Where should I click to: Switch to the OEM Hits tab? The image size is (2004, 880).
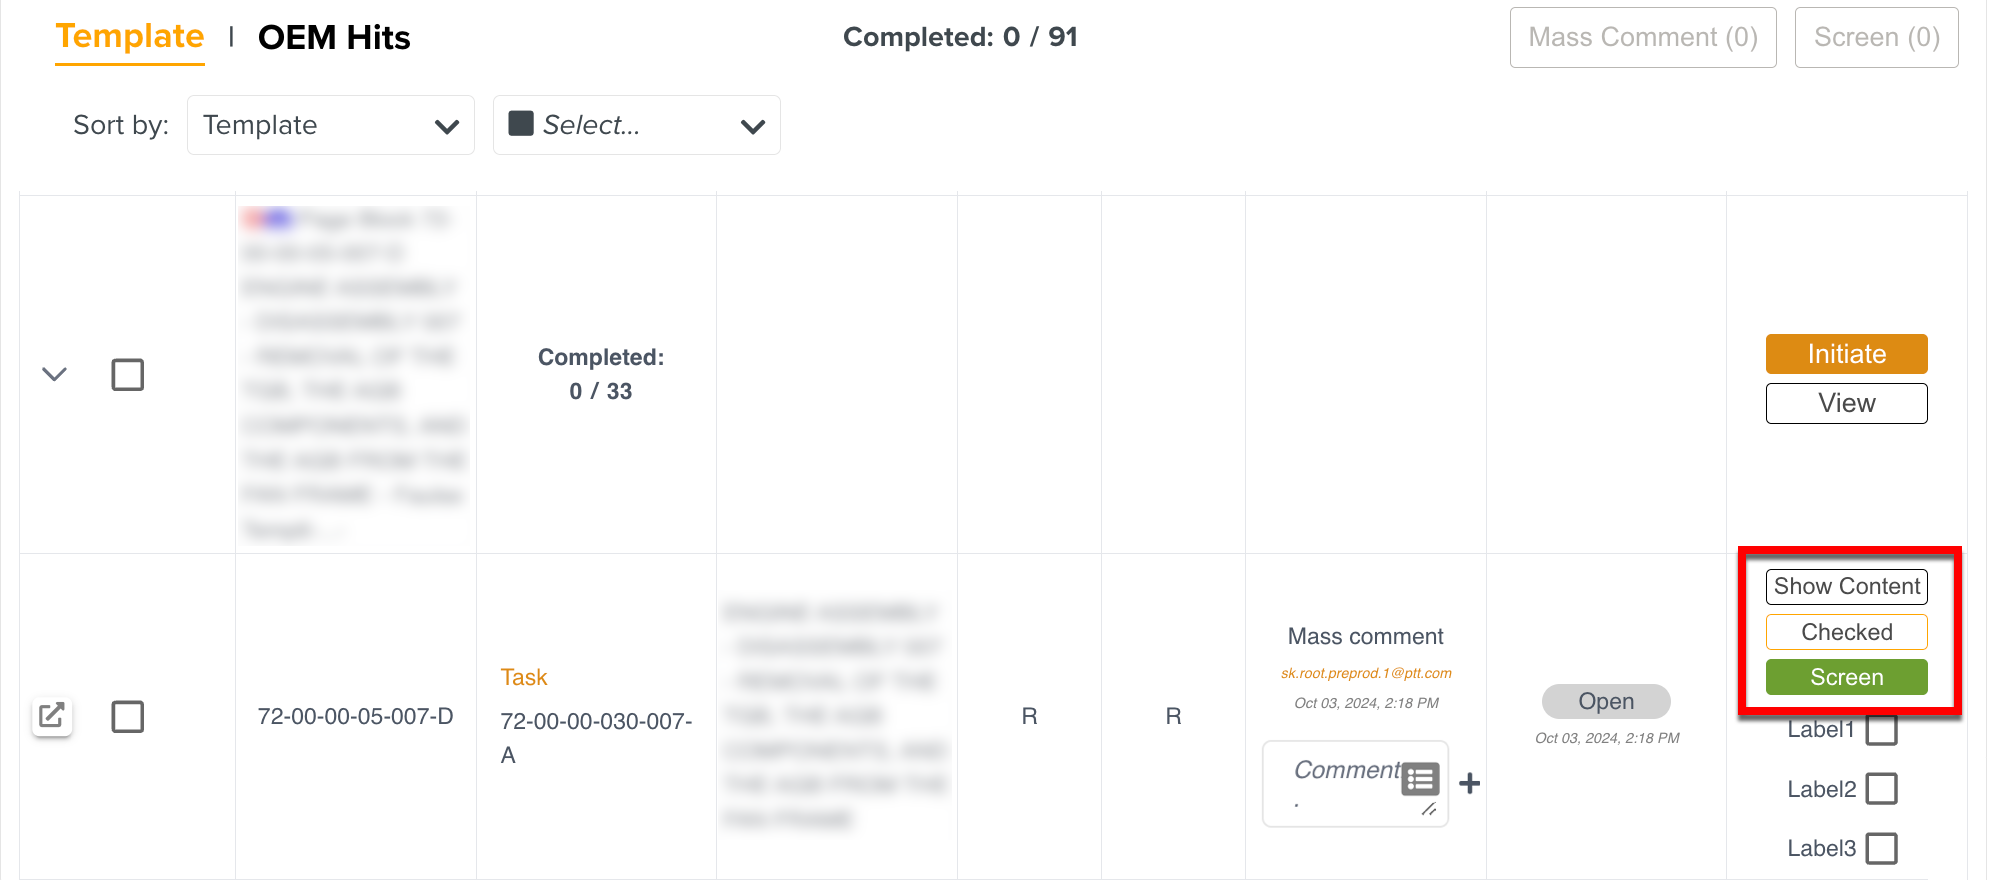334,38
